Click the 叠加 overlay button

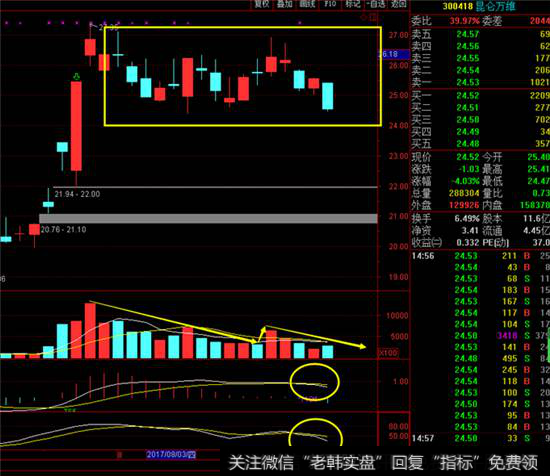coord(284,4)
